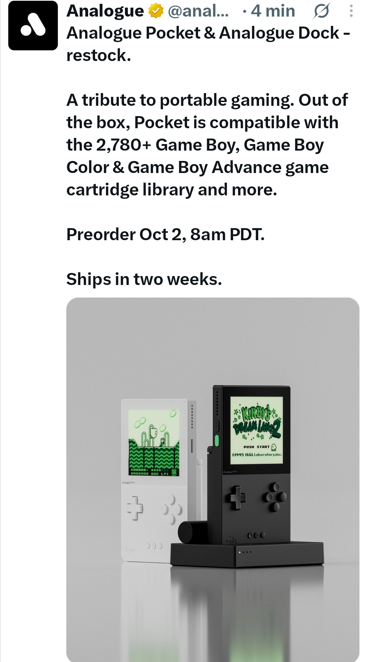This screenshot has height=662, width=369.
Task: Open the Analogue profile avatar
Action: (33, 25)
